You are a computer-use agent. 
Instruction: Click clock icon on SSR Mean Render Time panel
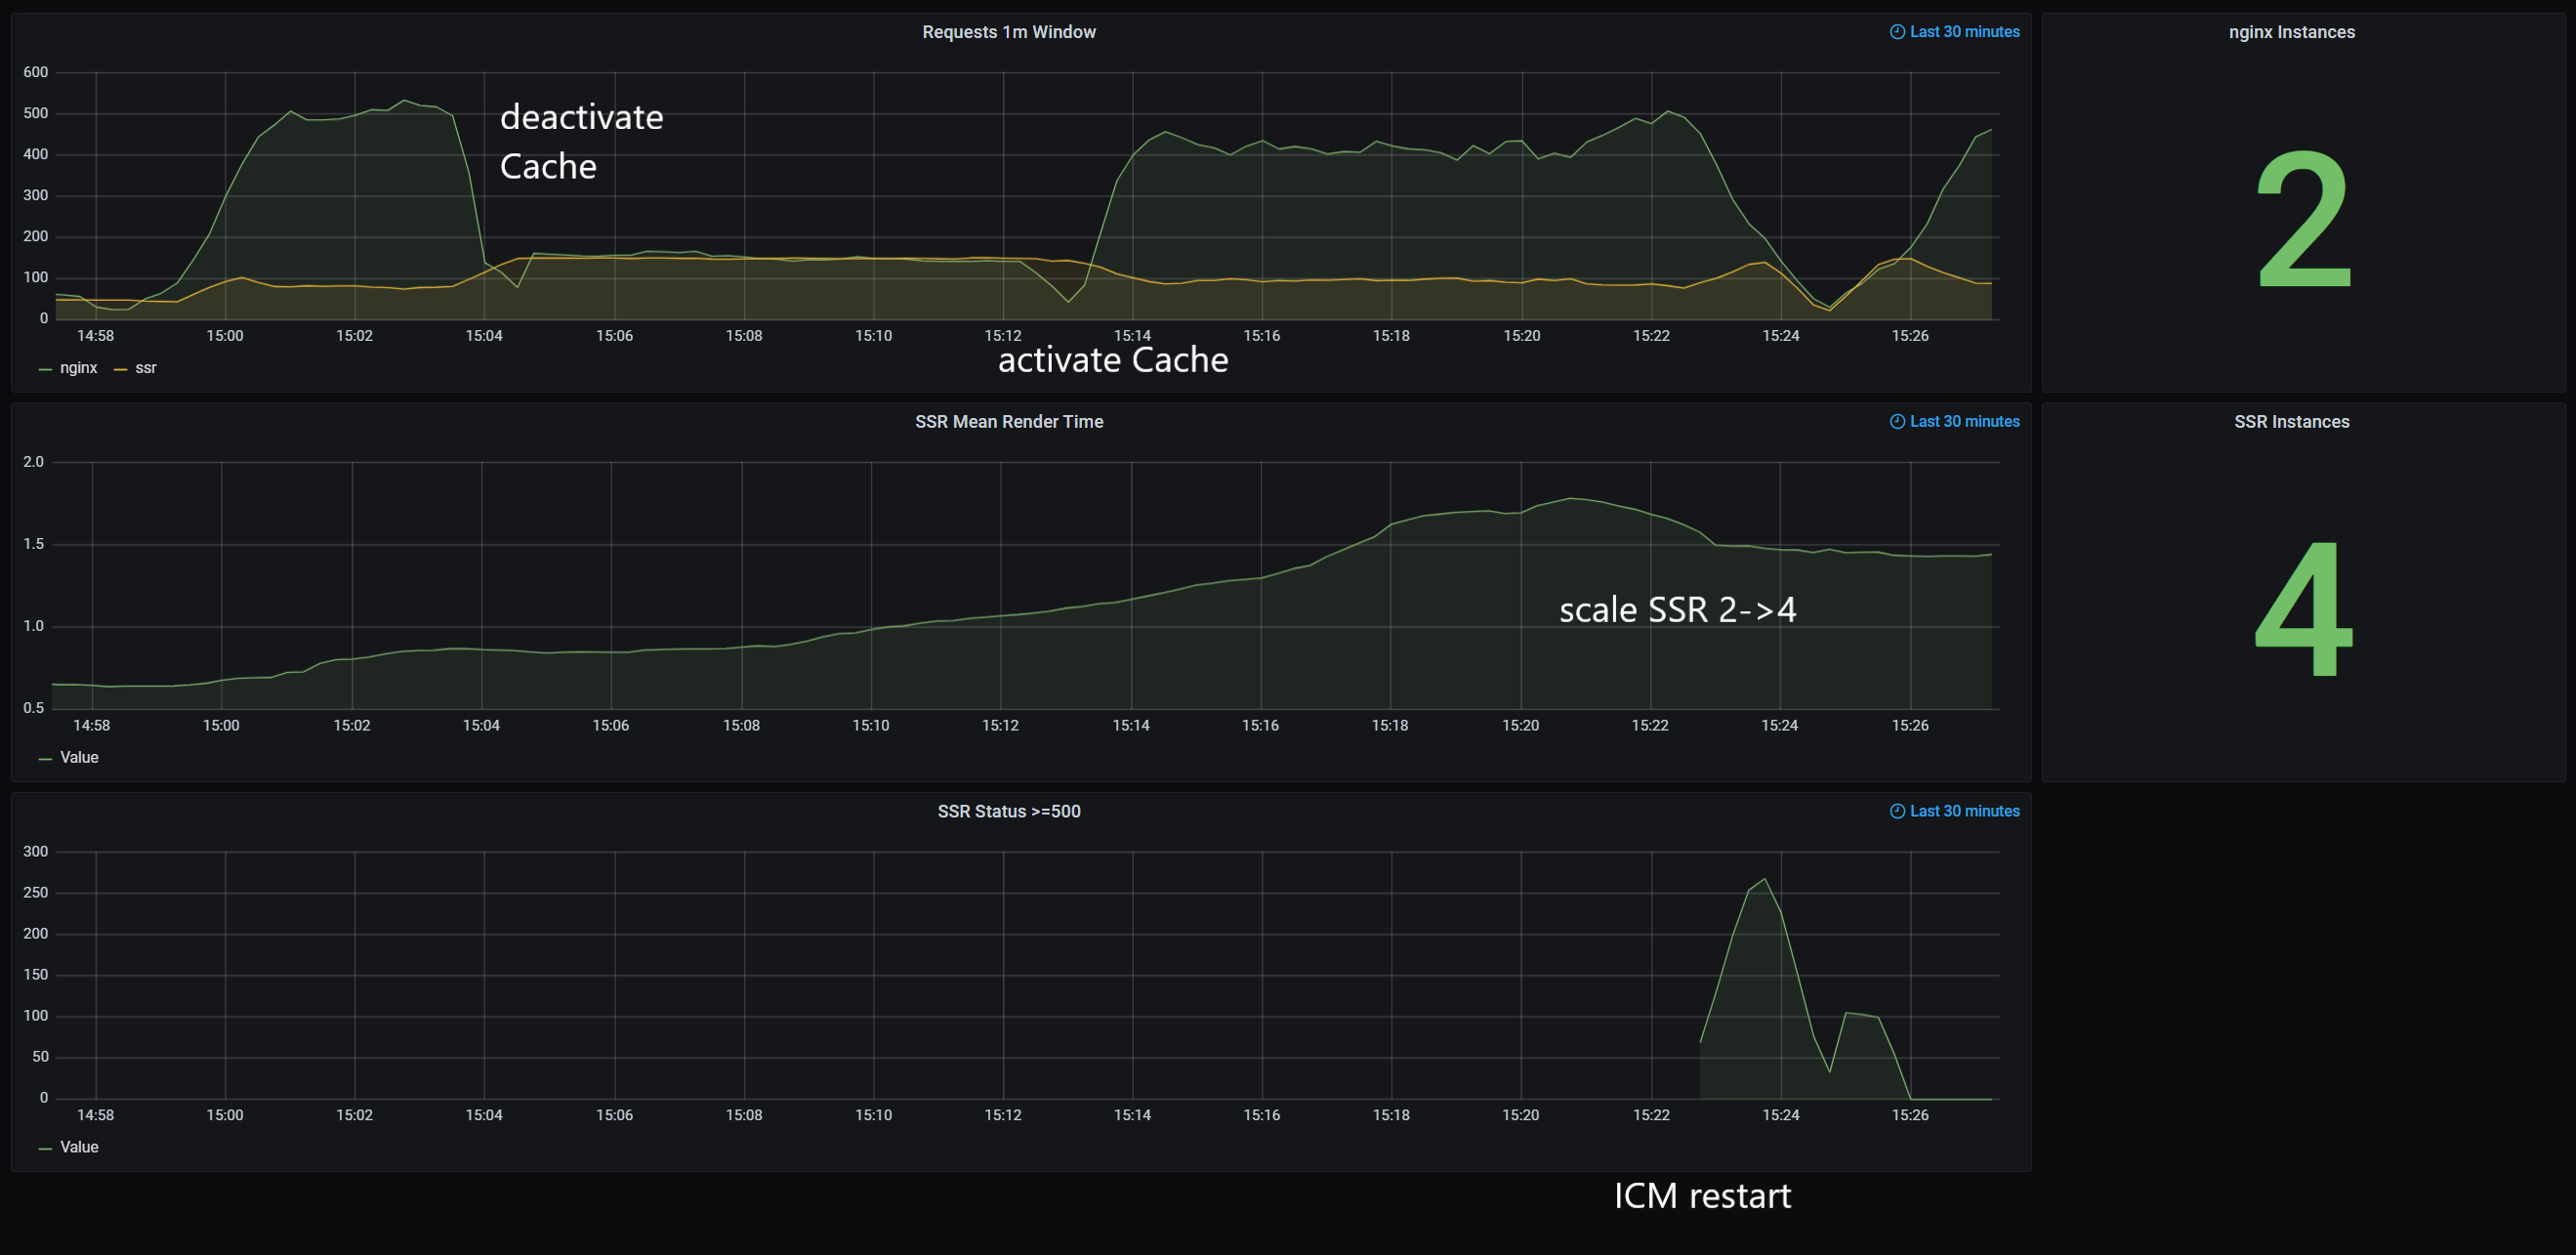1896,422
